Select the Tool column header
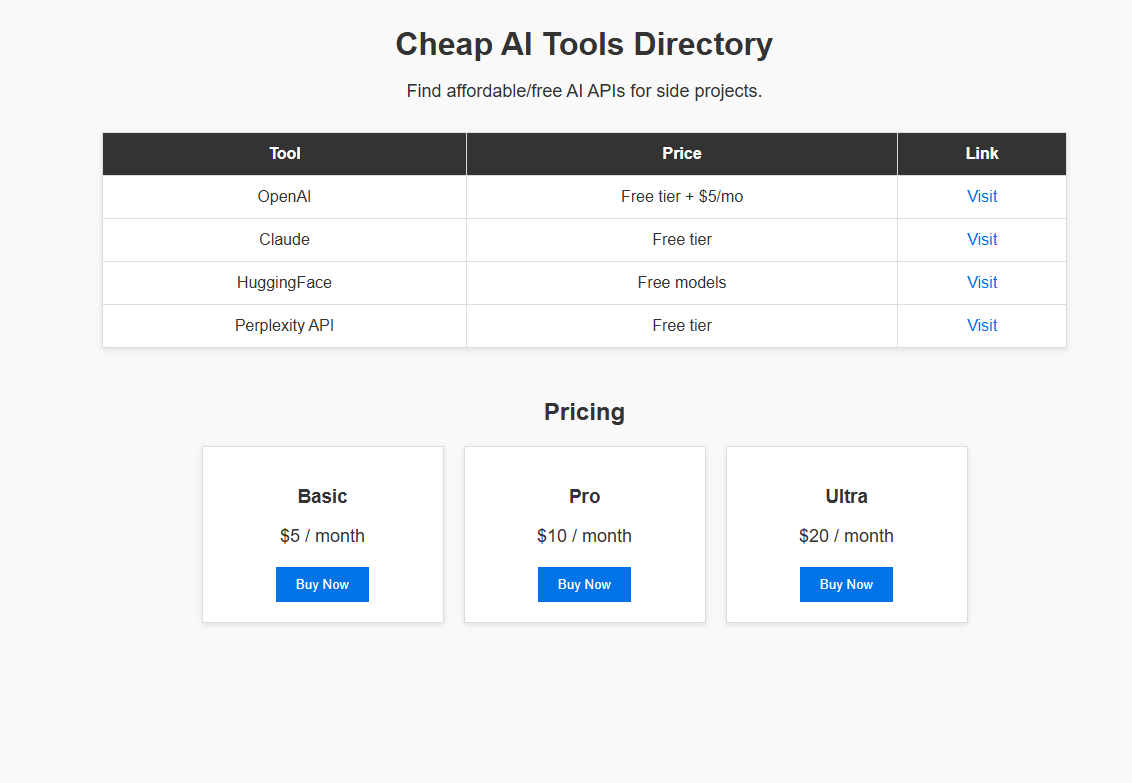1132x783 pixels. pos(284,154)
